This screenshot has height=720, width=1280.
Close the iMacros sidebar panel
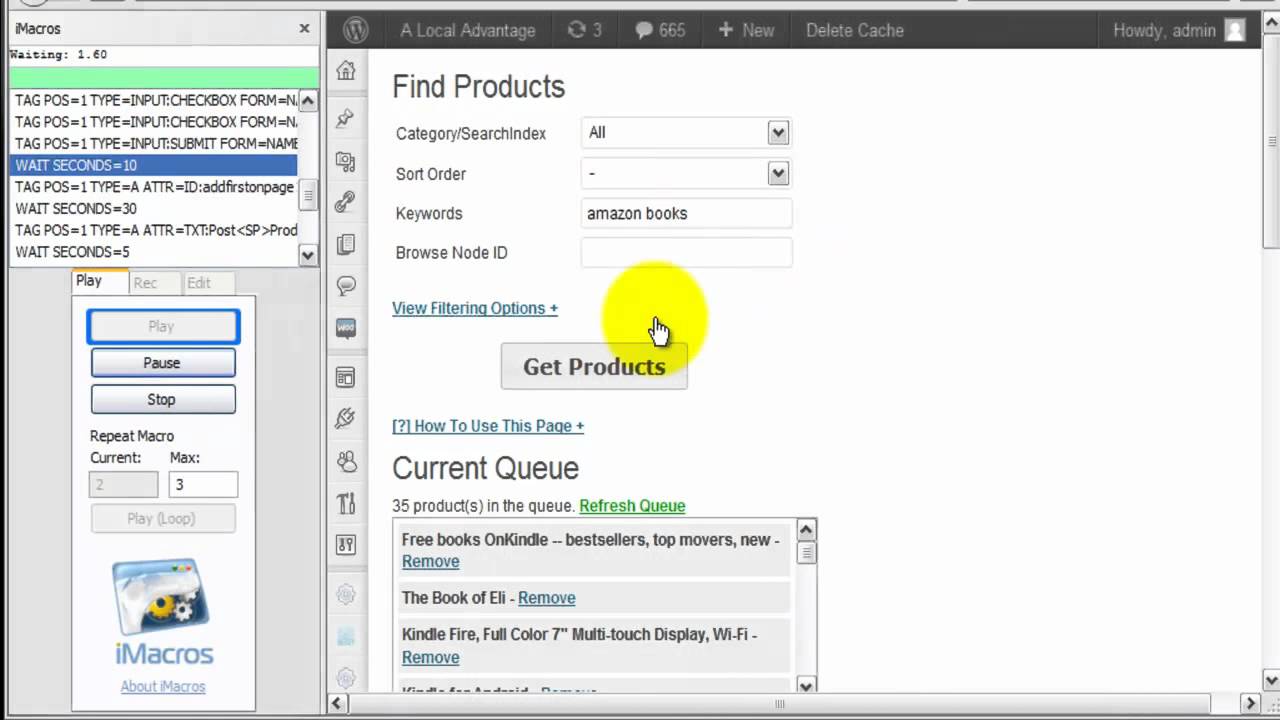[304, 29]
